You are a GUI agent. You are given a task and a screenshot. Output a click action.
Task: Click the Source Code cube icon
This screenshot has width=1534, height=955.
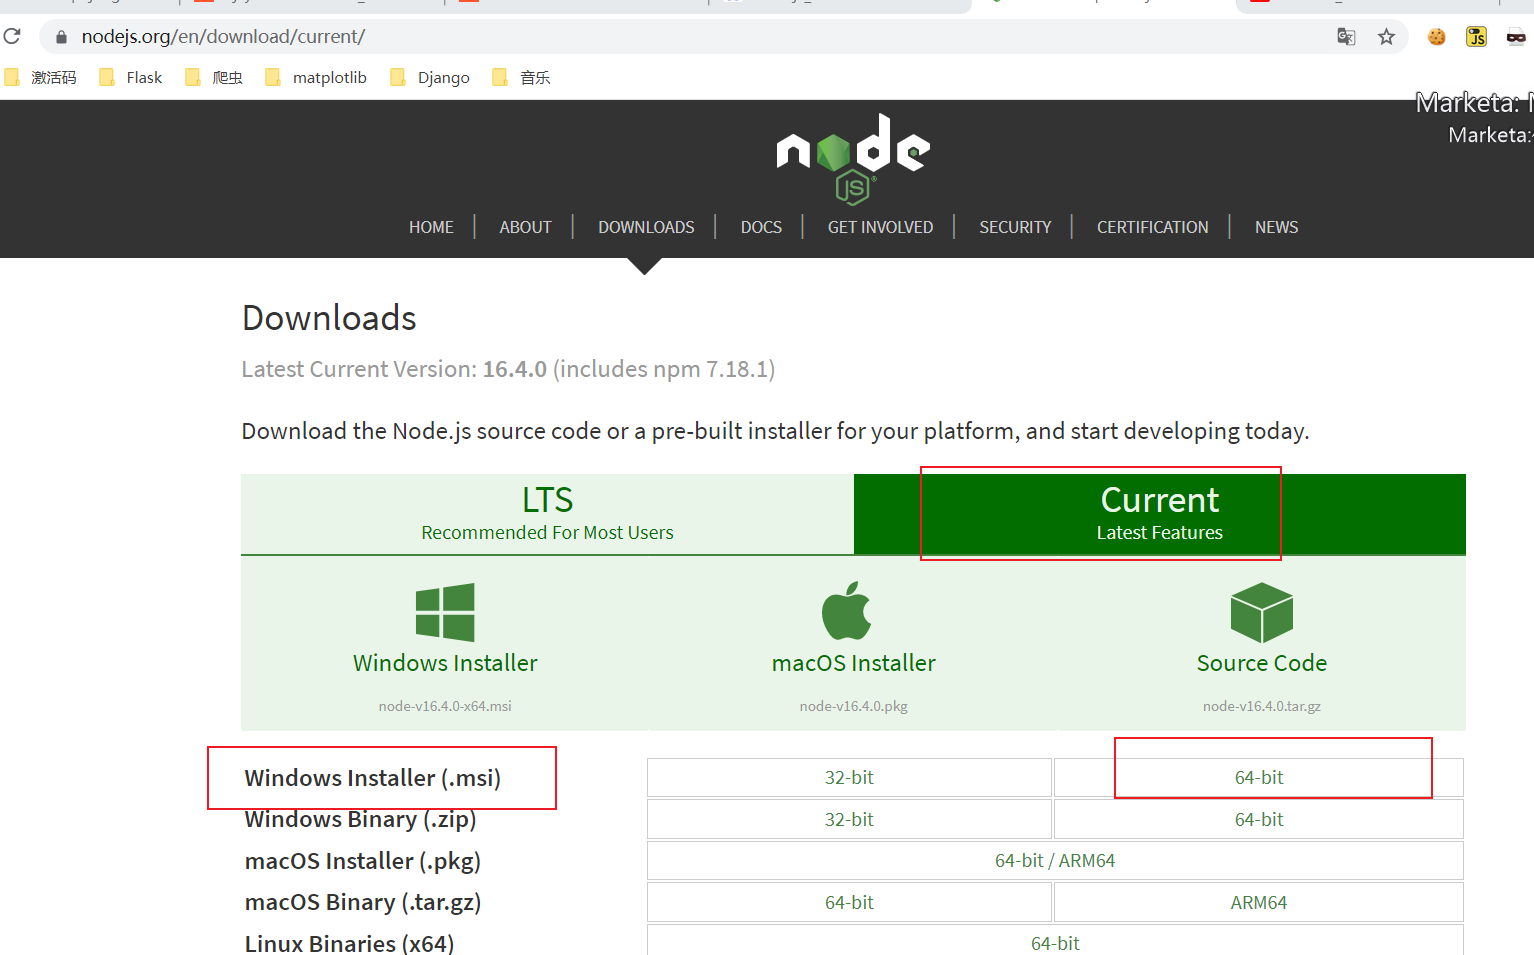1262,612
